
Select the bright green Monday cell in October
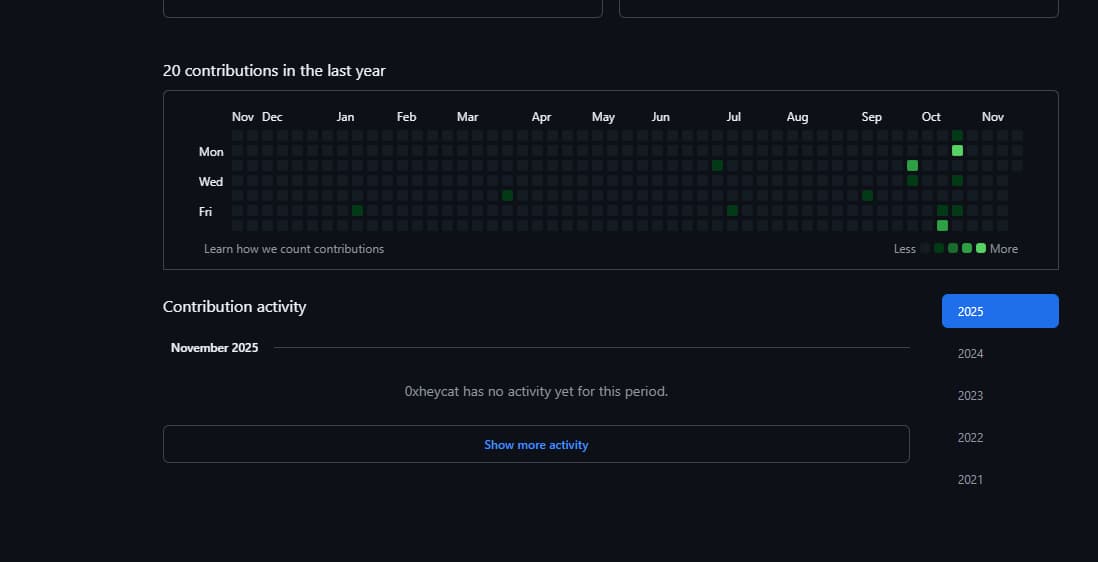point(957,151)
